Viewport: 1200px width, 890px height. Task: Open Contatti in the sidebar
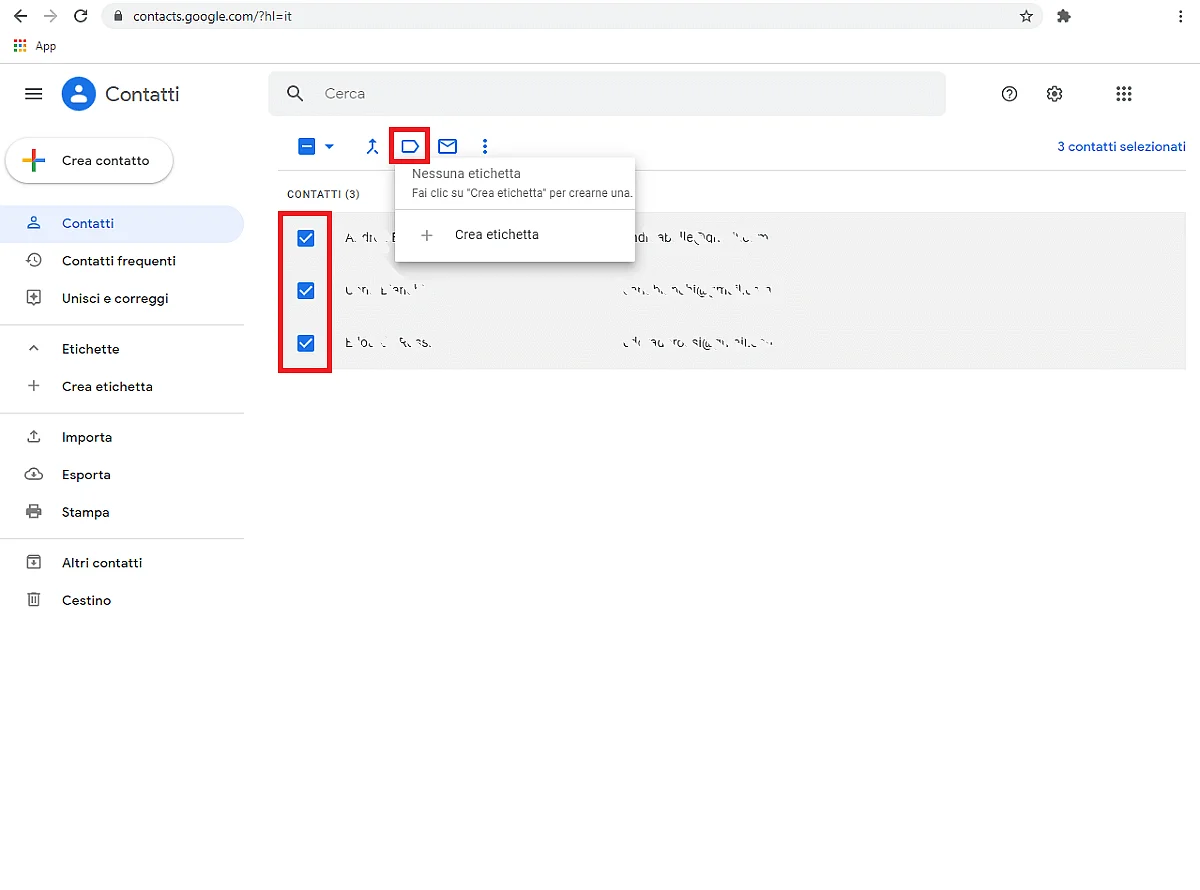tap(122, 224)
